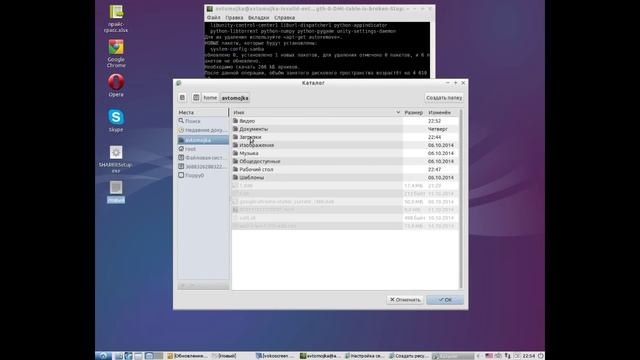Click the power icon in the tray
The width and height of the screenshot is (640, 360).
click(540, 356)
